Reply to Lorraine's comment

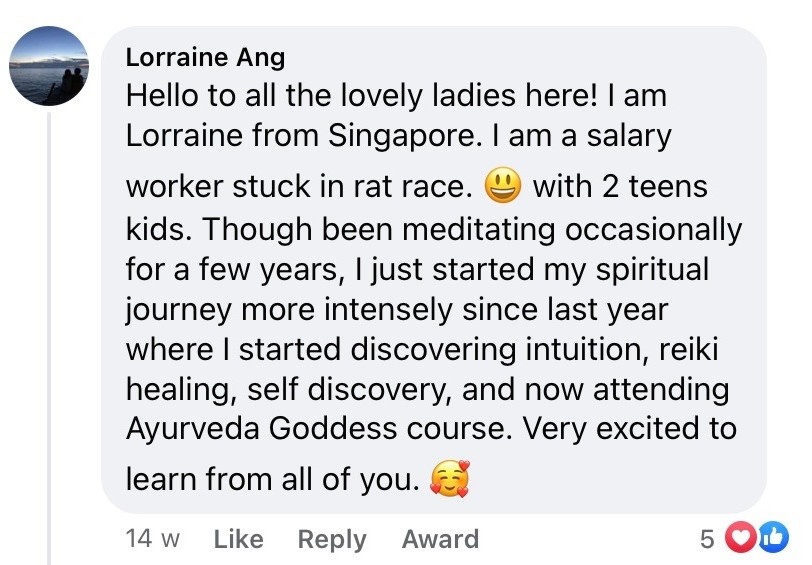(332, 540)
